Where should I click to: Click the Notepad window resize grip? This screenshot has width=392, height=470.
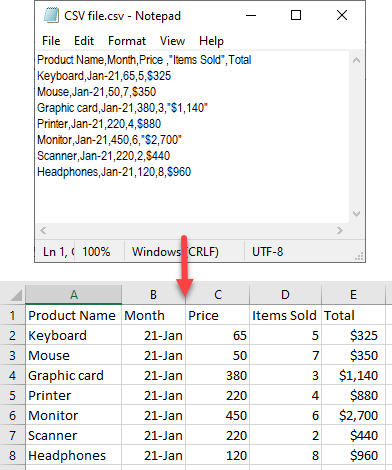point(359,256)
